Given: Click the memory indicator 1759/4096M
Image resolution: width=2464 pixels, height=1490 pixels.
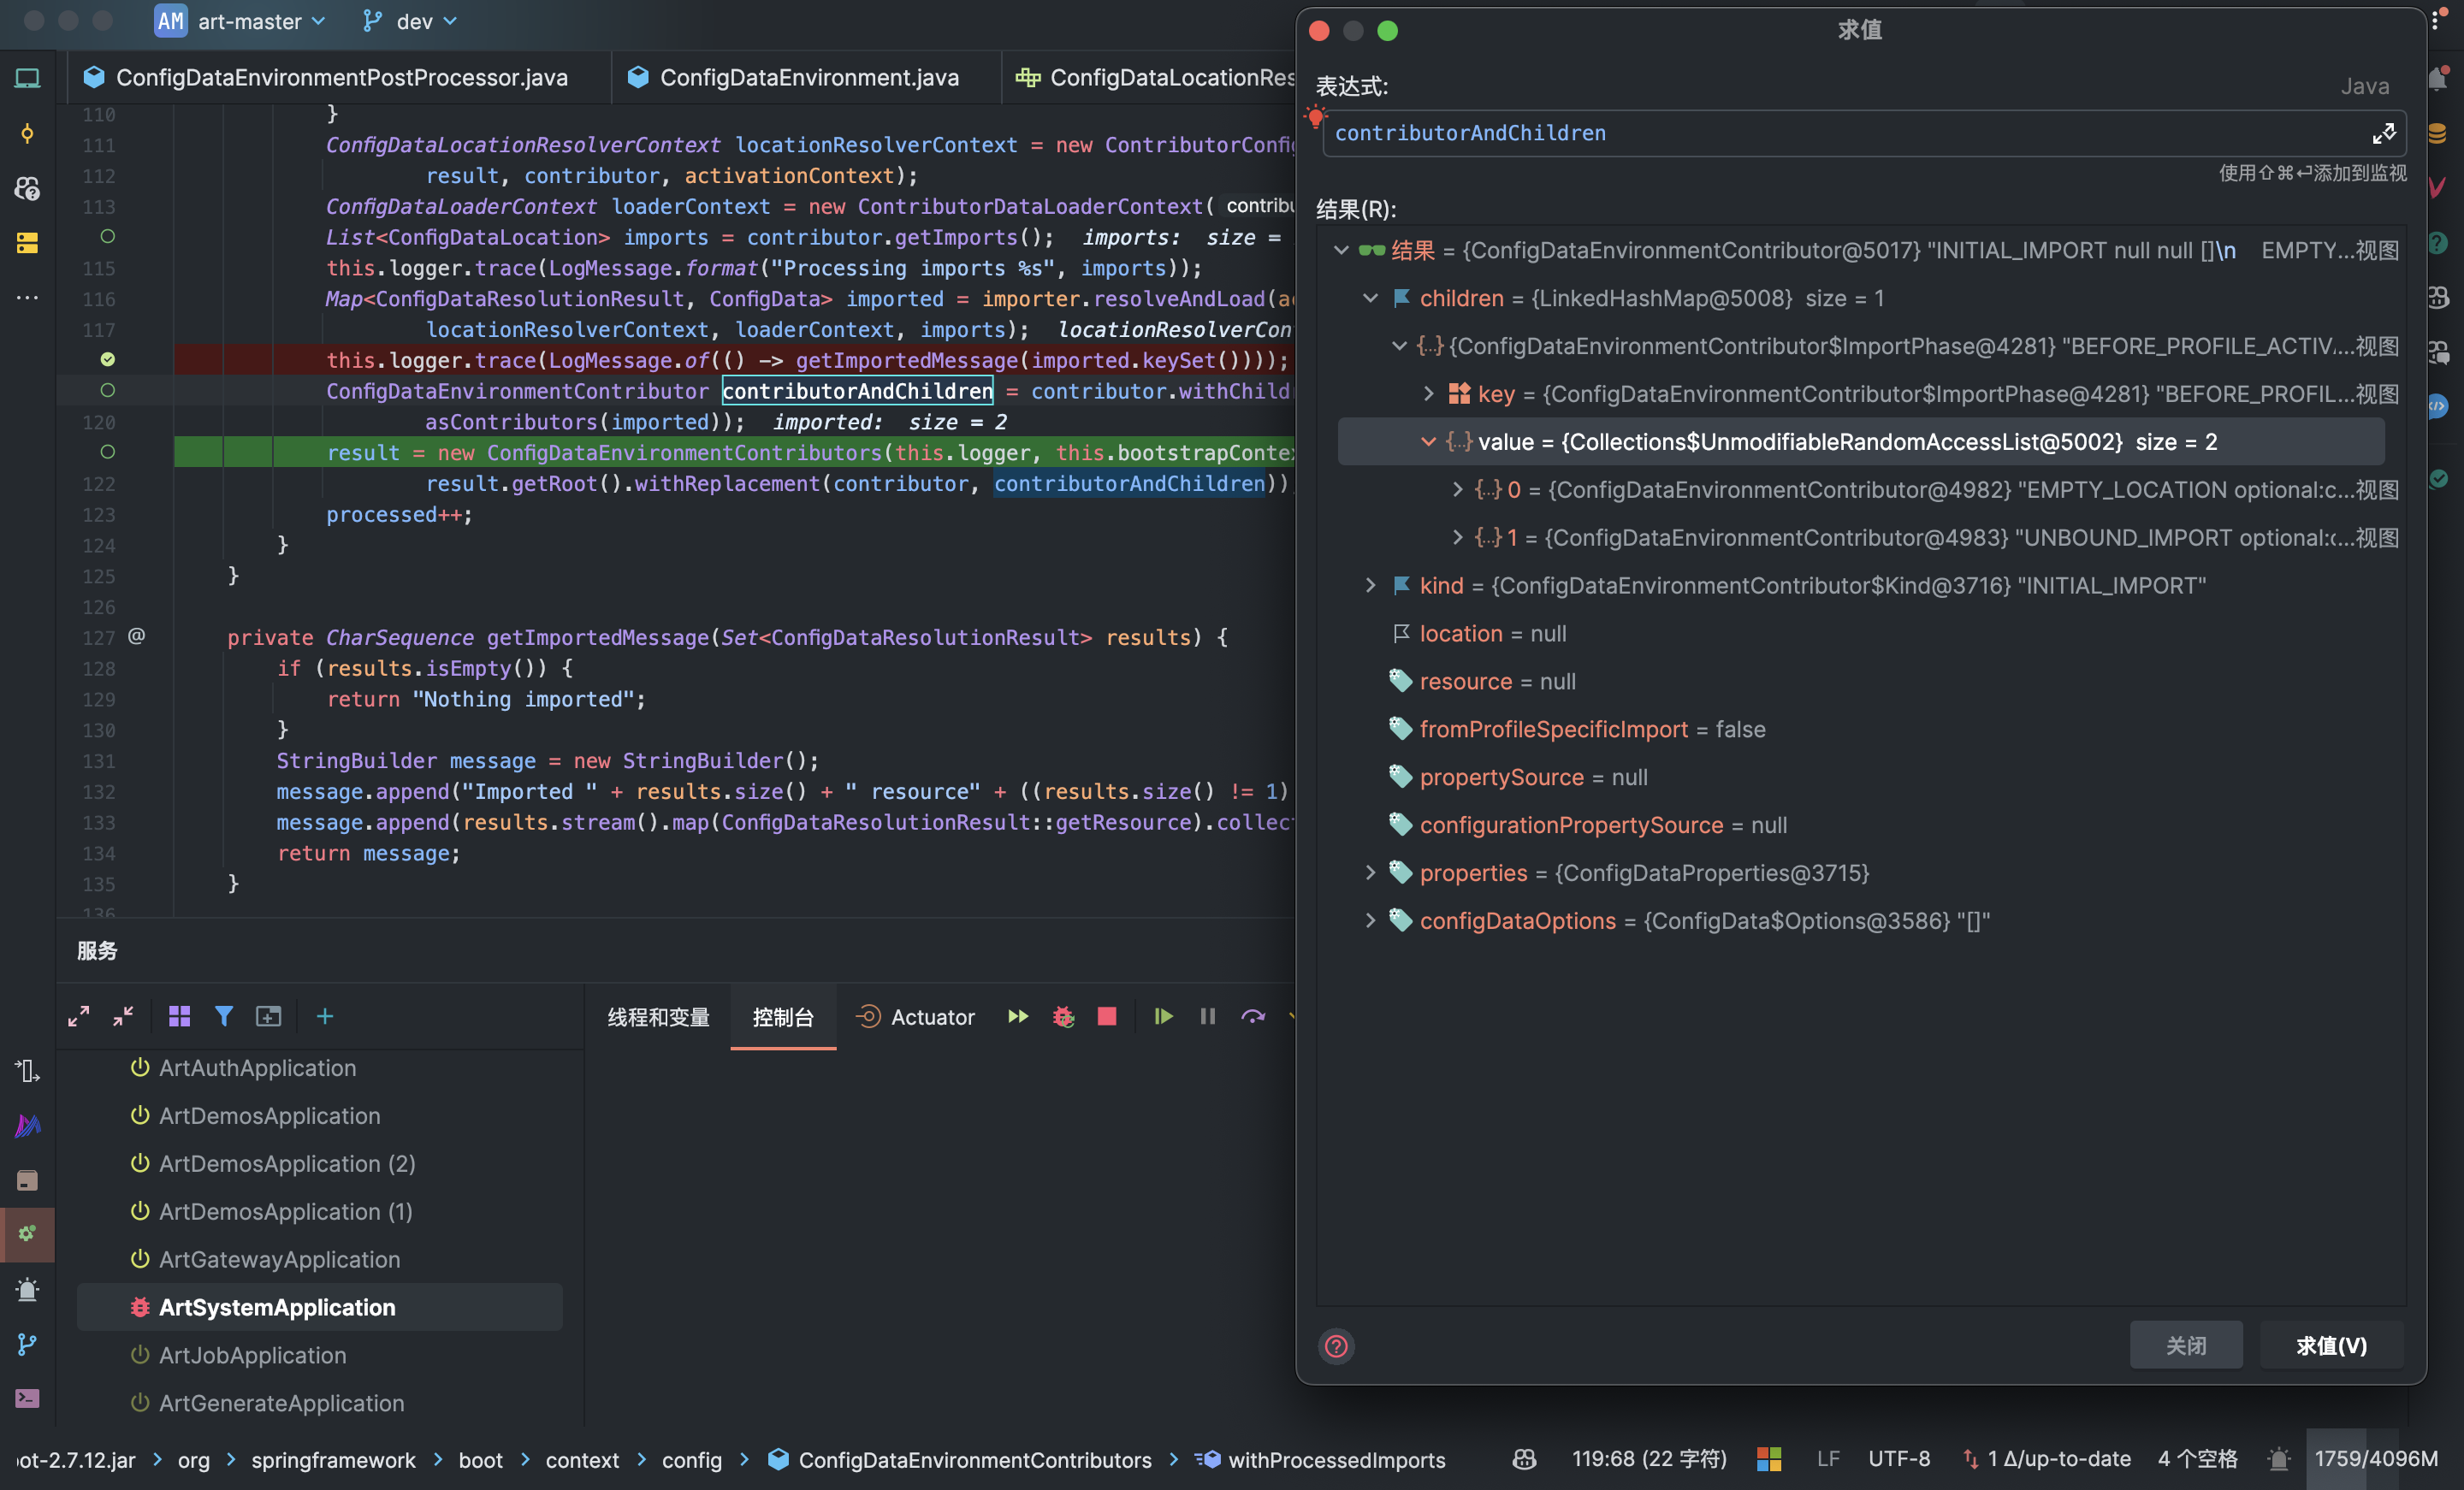Looking at the screenshot, I should (2375, 1459).
